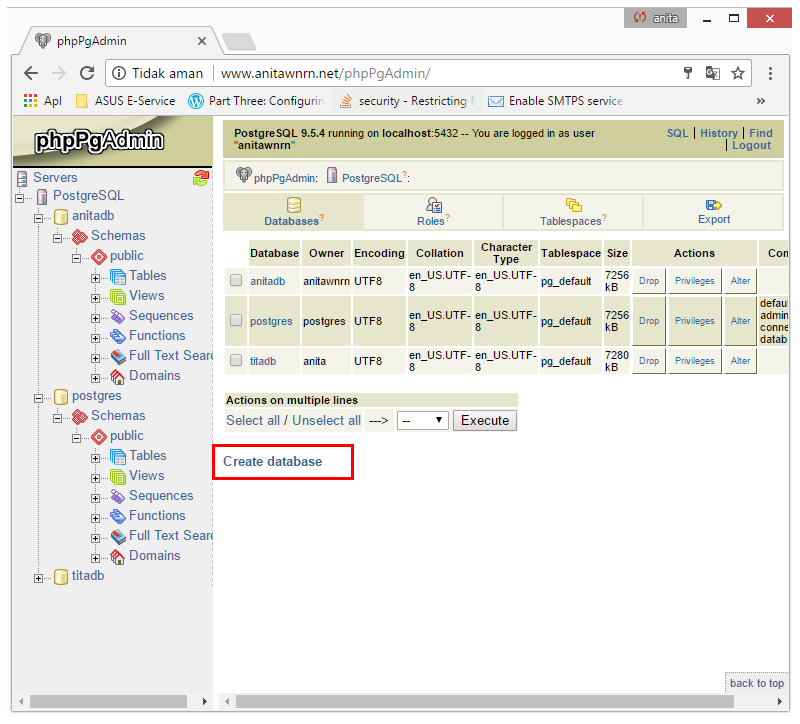Click the saved password key icon

[688, 73]
